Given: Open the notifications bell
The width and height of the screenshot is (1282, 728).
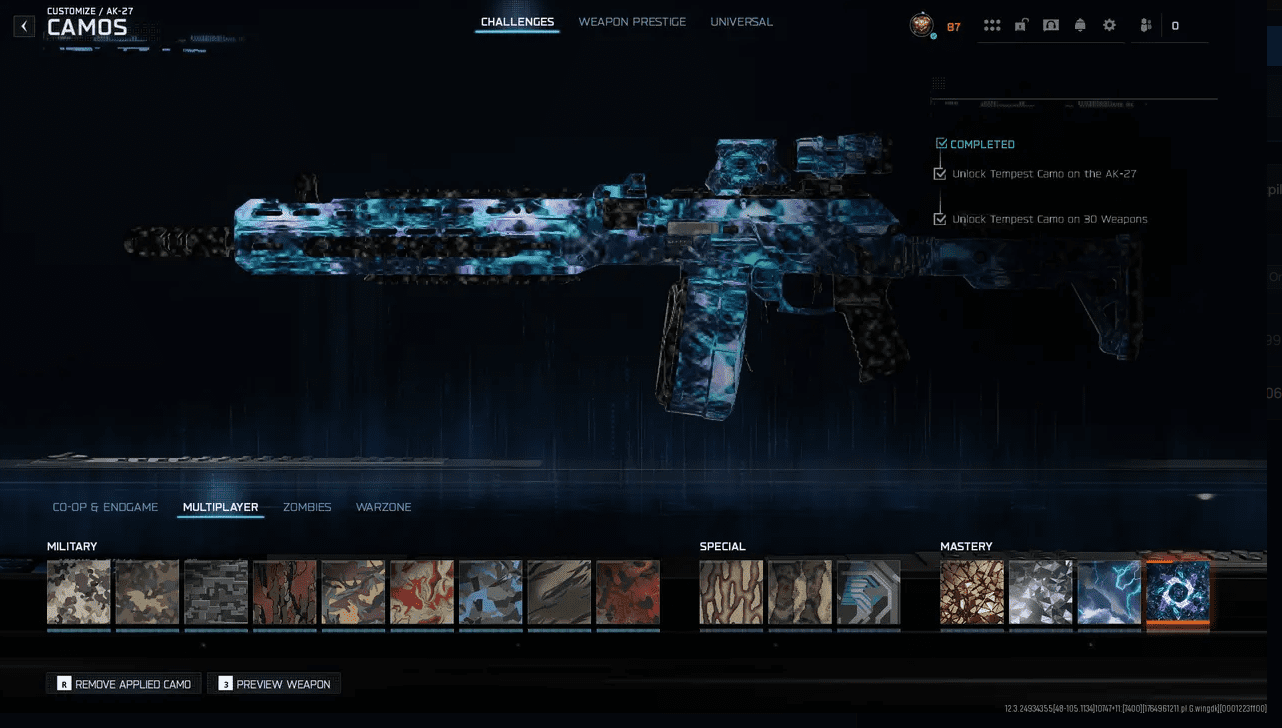Looking at the screenshot, I should click(x=1080, y=26).
